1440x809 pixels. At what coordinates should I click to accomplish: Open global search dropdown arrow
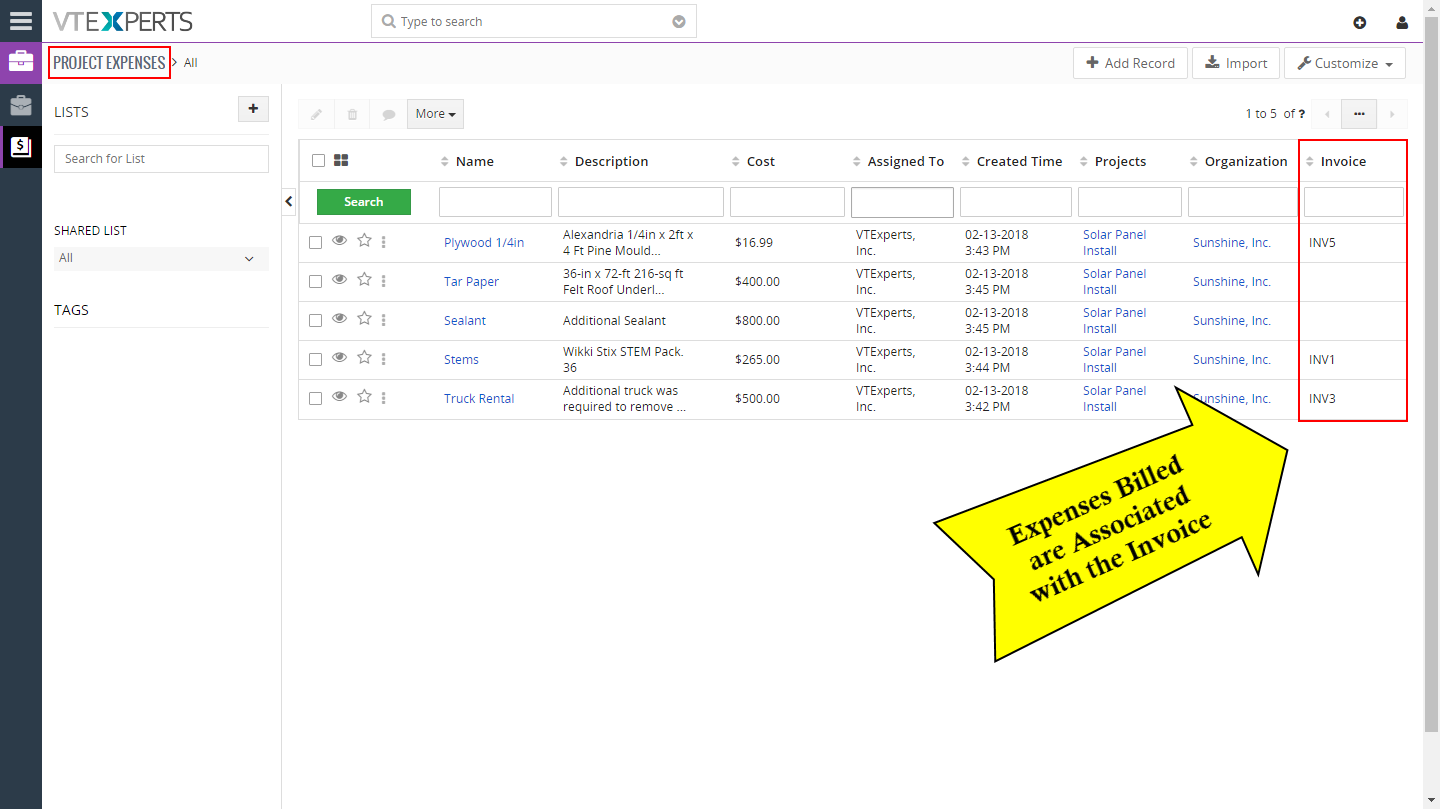[x=679, y=21]
